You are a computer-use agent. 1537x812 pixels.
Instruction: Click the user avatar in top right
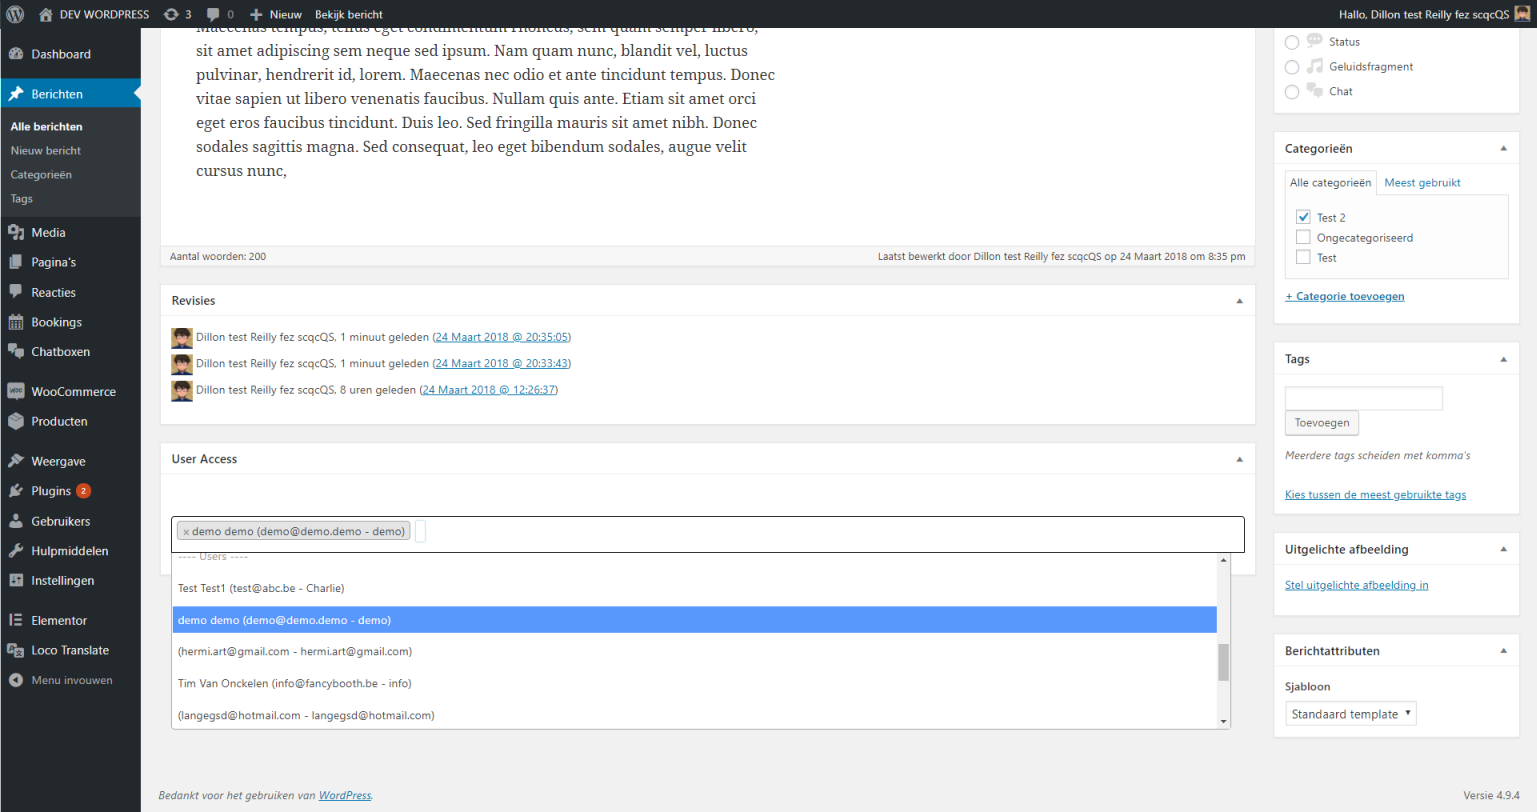click(1522, 14)
